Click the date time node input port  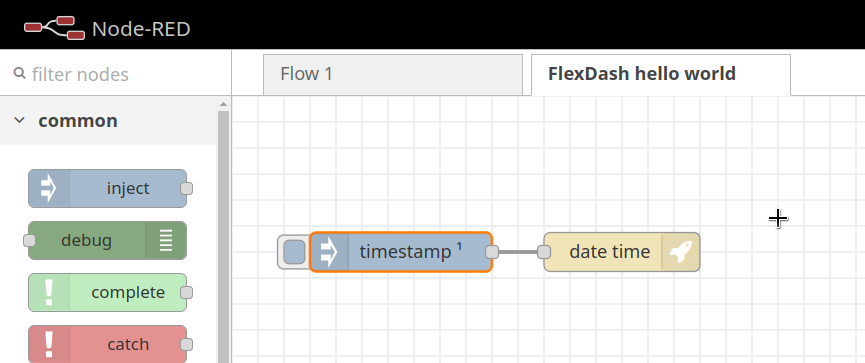pyautogui.click(x=544, y=252)
